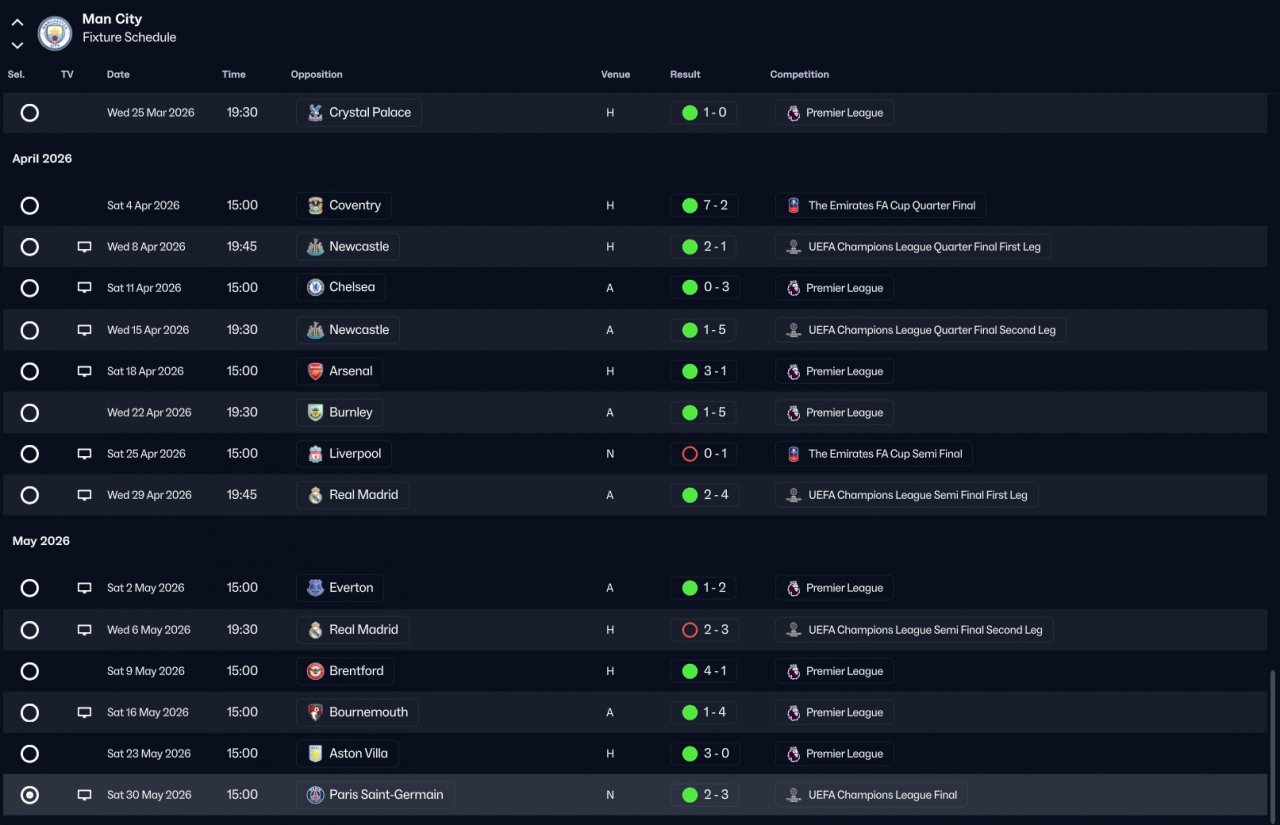
Task: Click the Paris Saint-Germain crest icon
Action: tap(315, 795)
